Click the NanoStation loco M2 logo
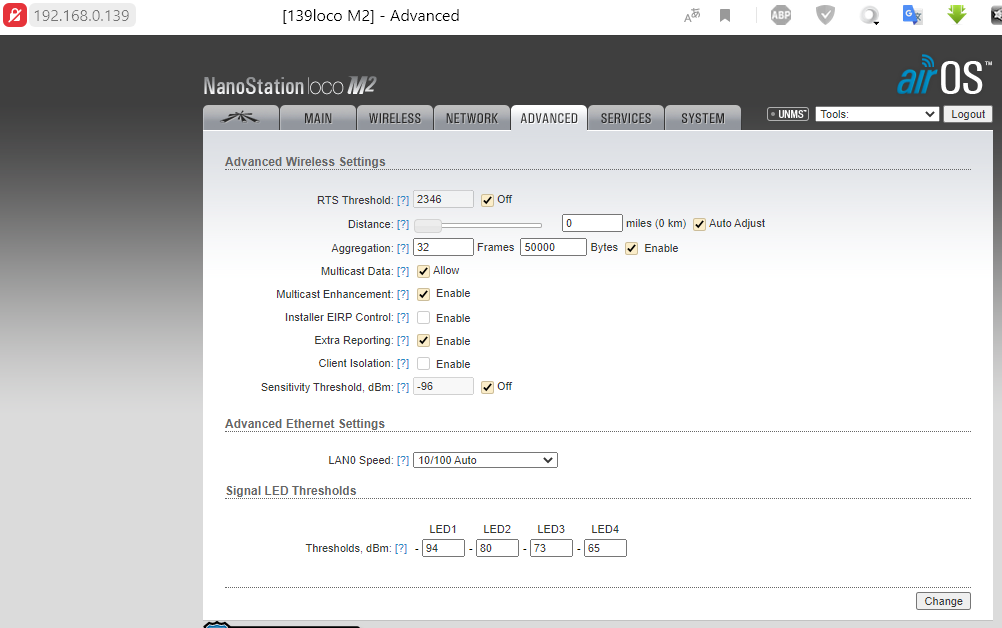 [x=289, y=86]
